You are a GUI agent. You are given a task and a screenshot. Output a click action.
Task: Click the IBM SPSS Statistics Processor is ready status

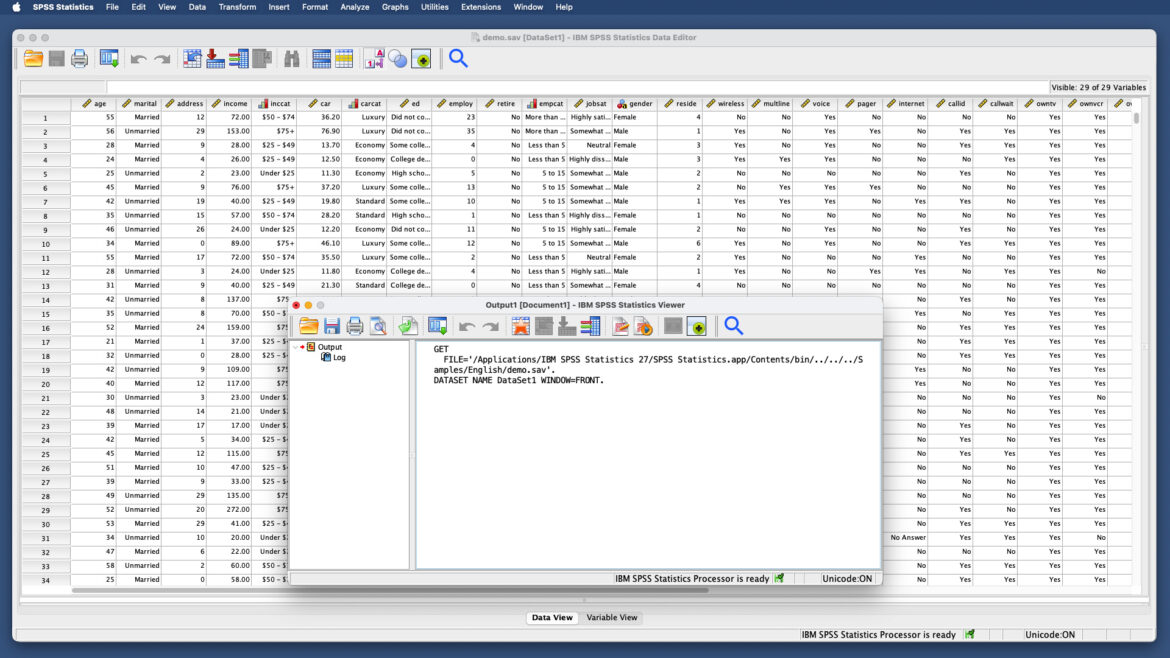[875, 634]
